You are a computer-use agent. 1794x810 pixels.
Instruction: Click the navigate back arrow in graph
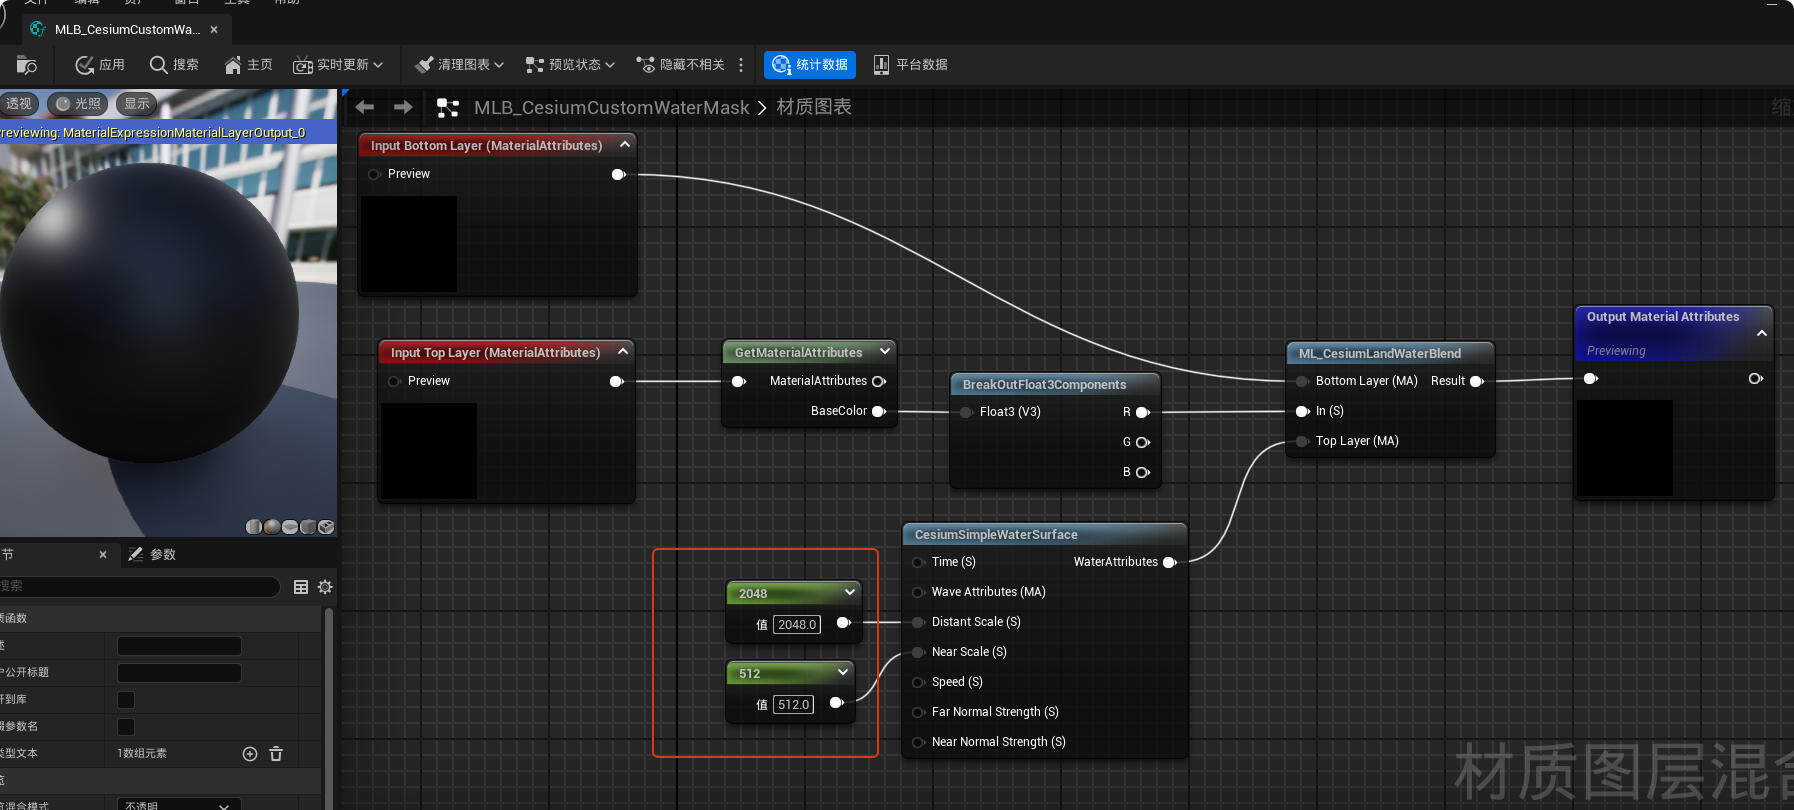click(365, 107)
